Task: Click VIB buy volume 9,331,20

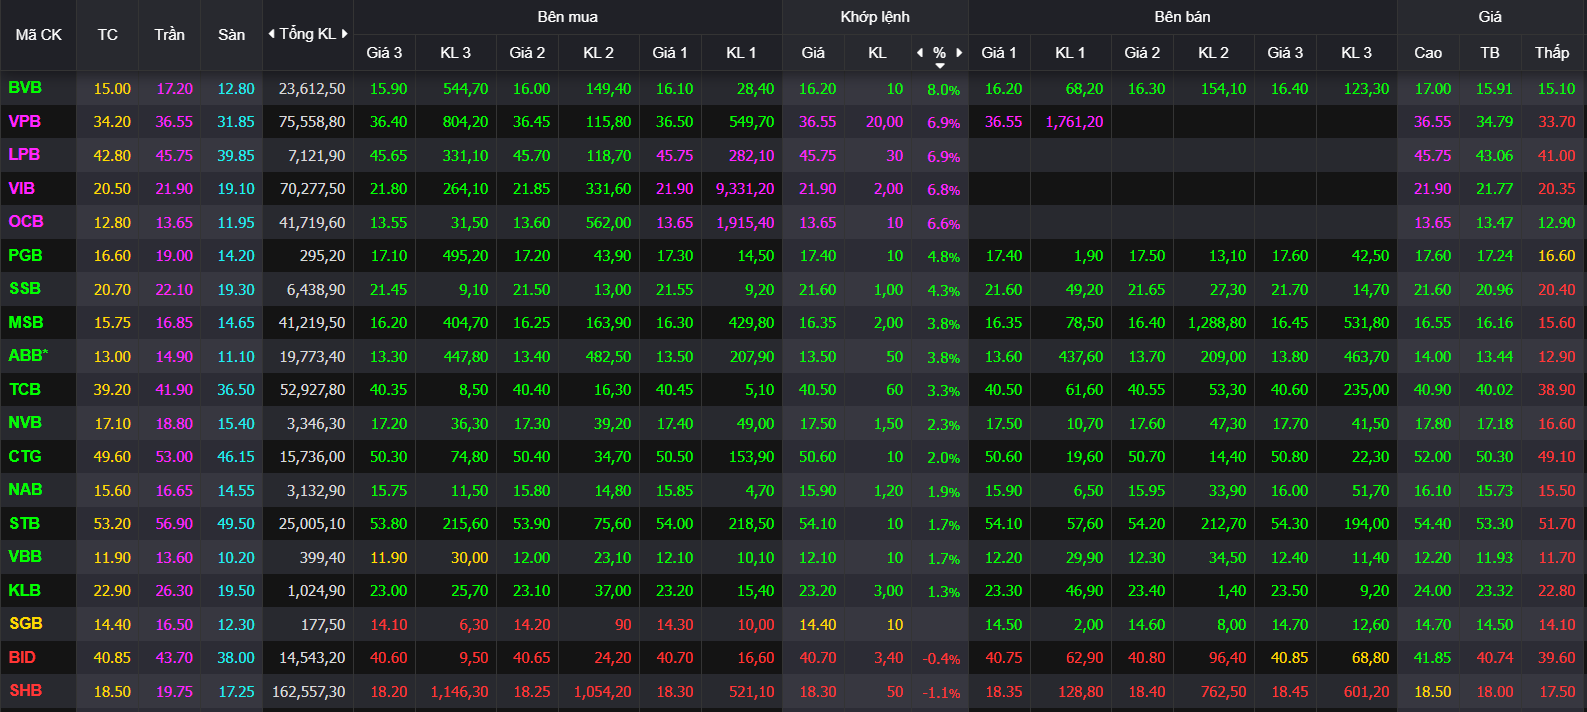Action: click(745, 189)
